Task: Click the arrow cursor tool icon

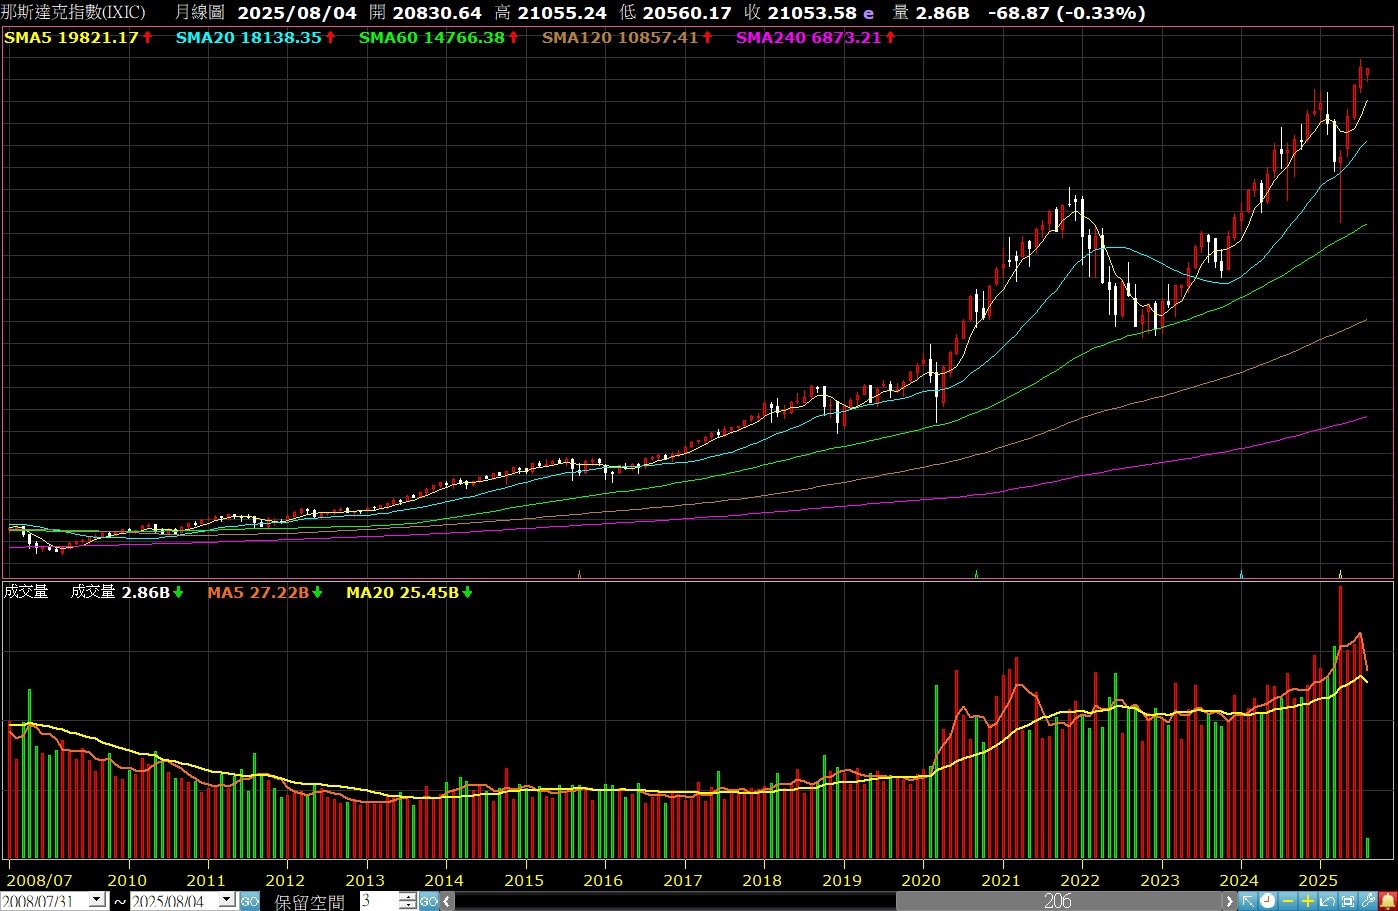Action: (x=1248, y=901)
